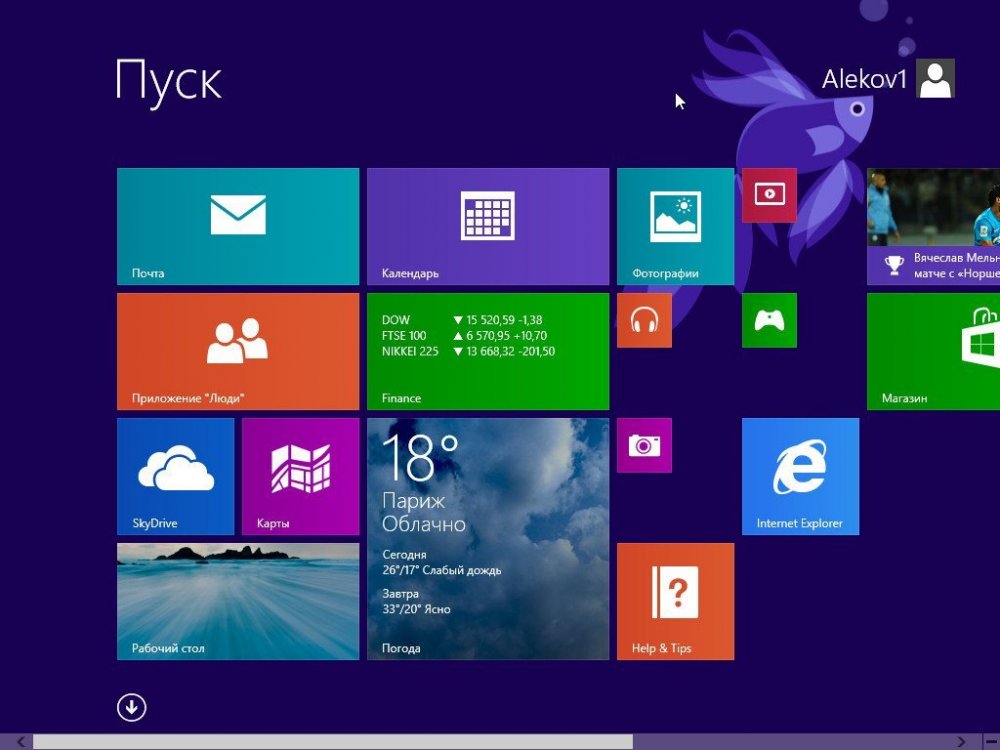Open Приложение "Люди" tile

coord(238,351)
